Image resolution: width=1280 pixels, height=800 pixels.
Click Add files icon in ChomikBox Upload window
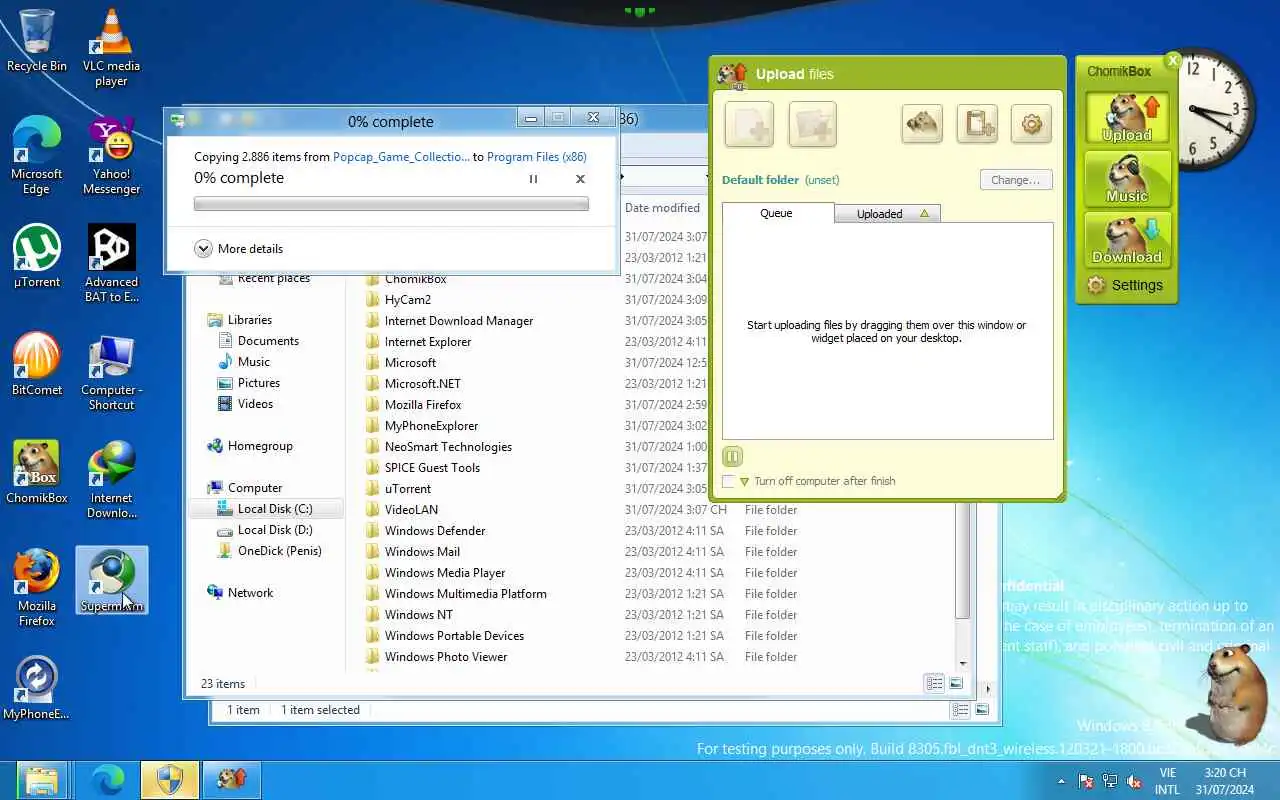[x=747, y=125]
